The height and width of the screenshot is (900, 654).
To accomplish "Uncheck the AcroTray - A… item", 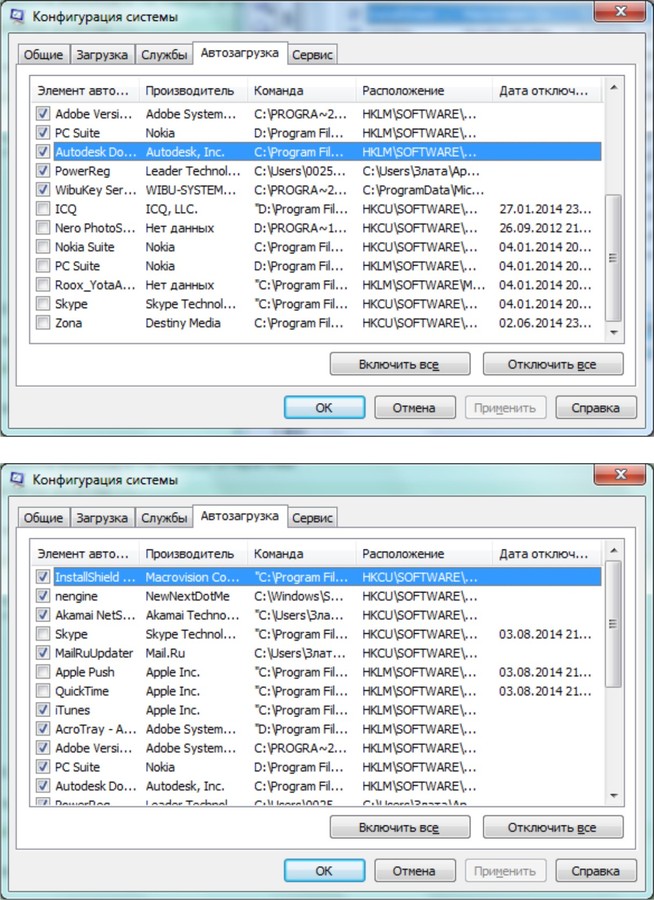I will pos(43,728).
